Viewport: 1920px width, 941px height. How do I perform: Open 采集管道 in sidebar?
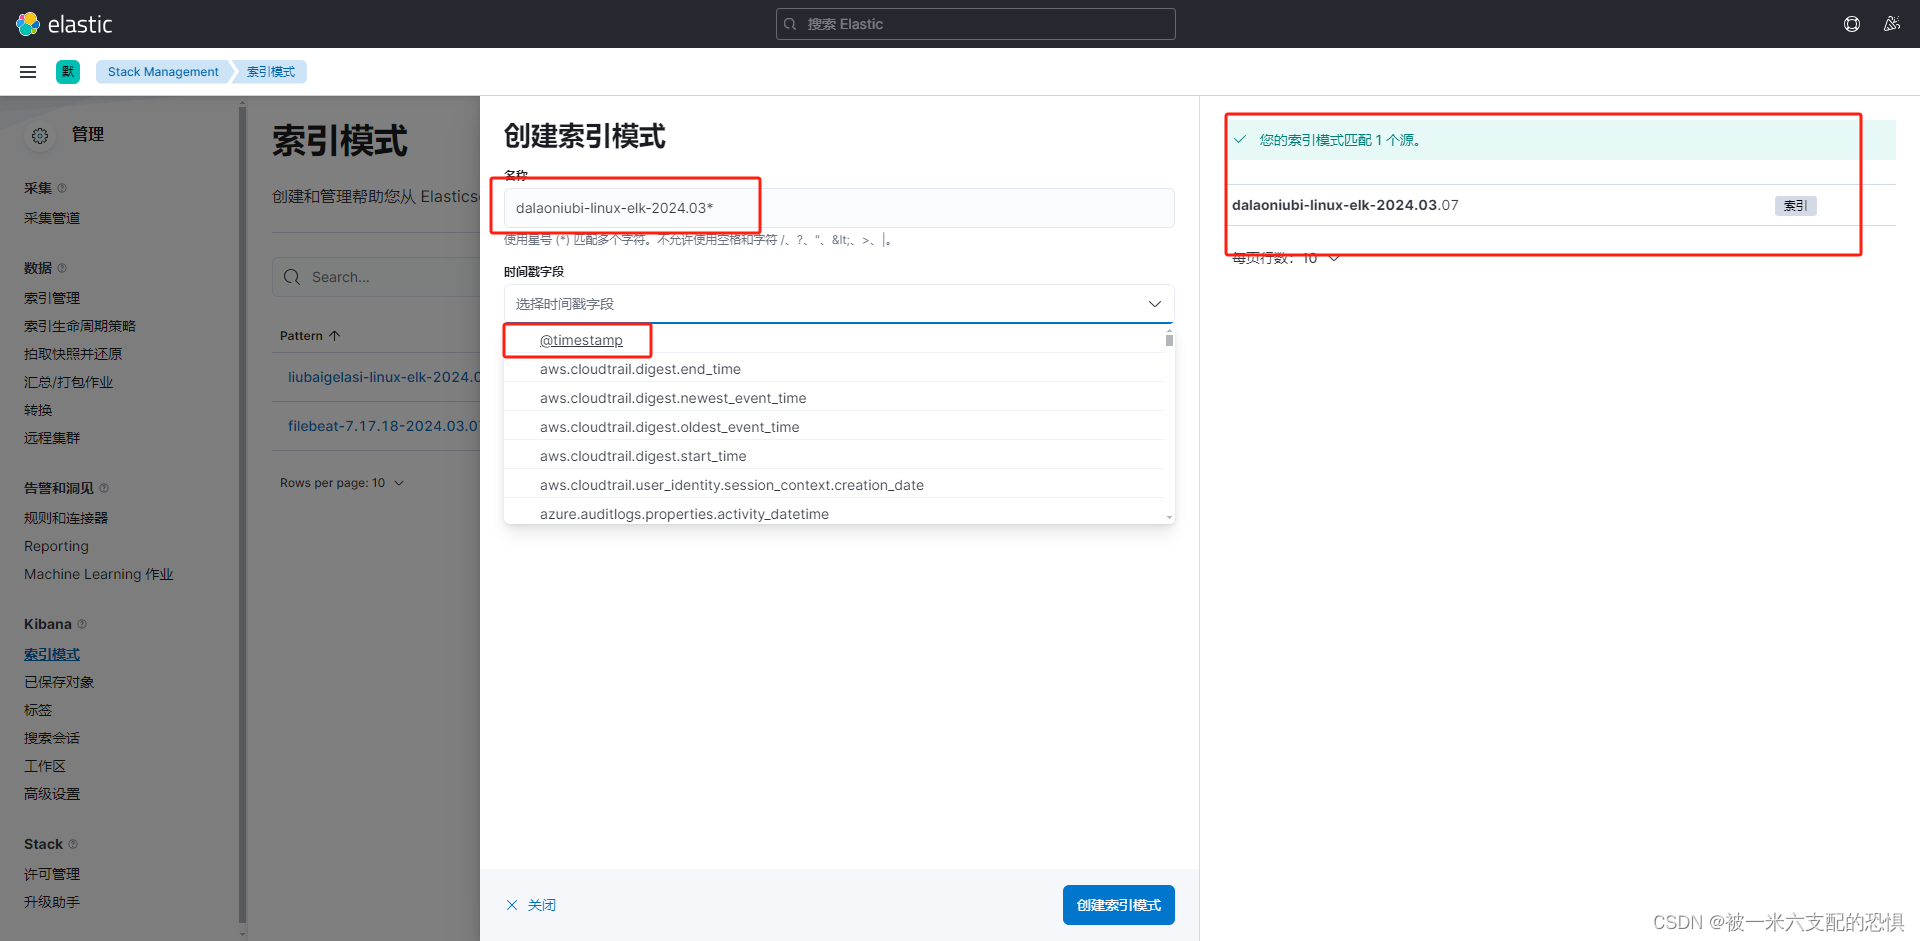coord(52,218)
